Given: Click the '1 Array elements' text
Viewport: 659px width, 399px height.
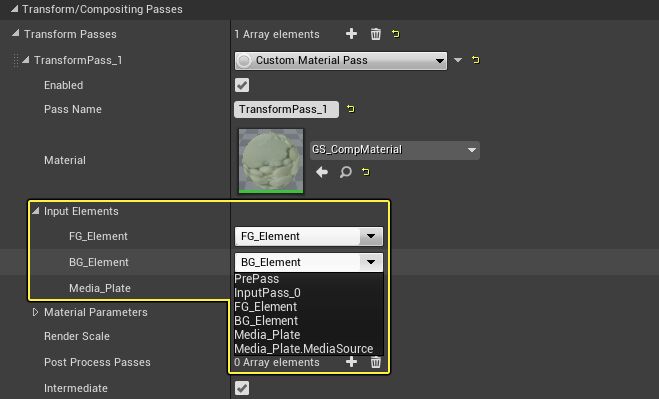Looking at the screenshot, I should pos(277,34).
